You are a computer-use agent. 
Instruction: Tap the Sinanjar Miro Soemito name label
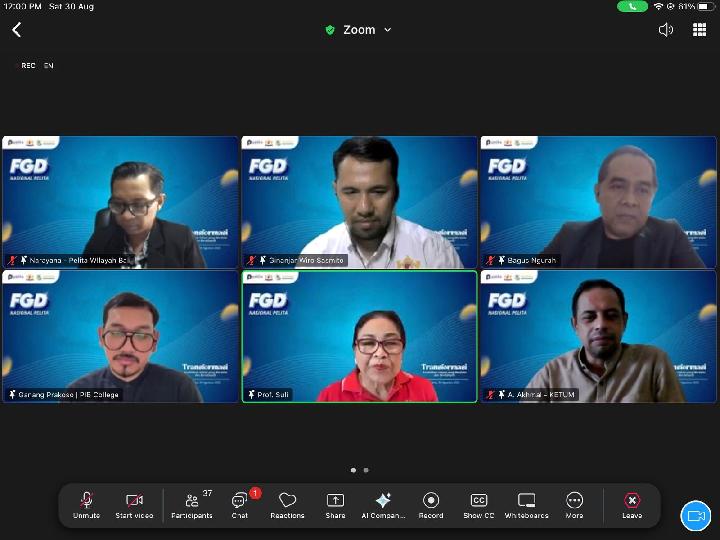click(x=306, y=260)
